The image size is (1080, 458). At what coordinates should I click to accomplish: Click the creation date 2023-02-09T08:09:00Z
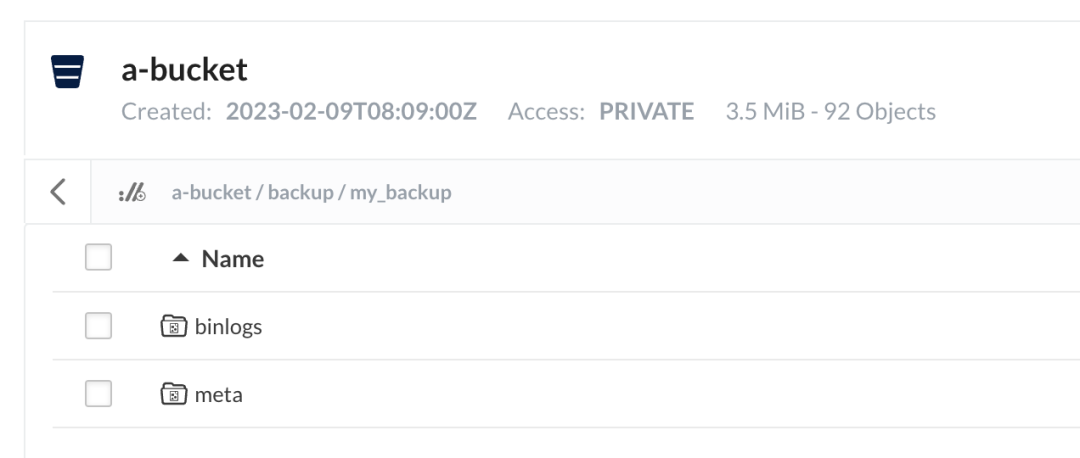coord(351,111)
